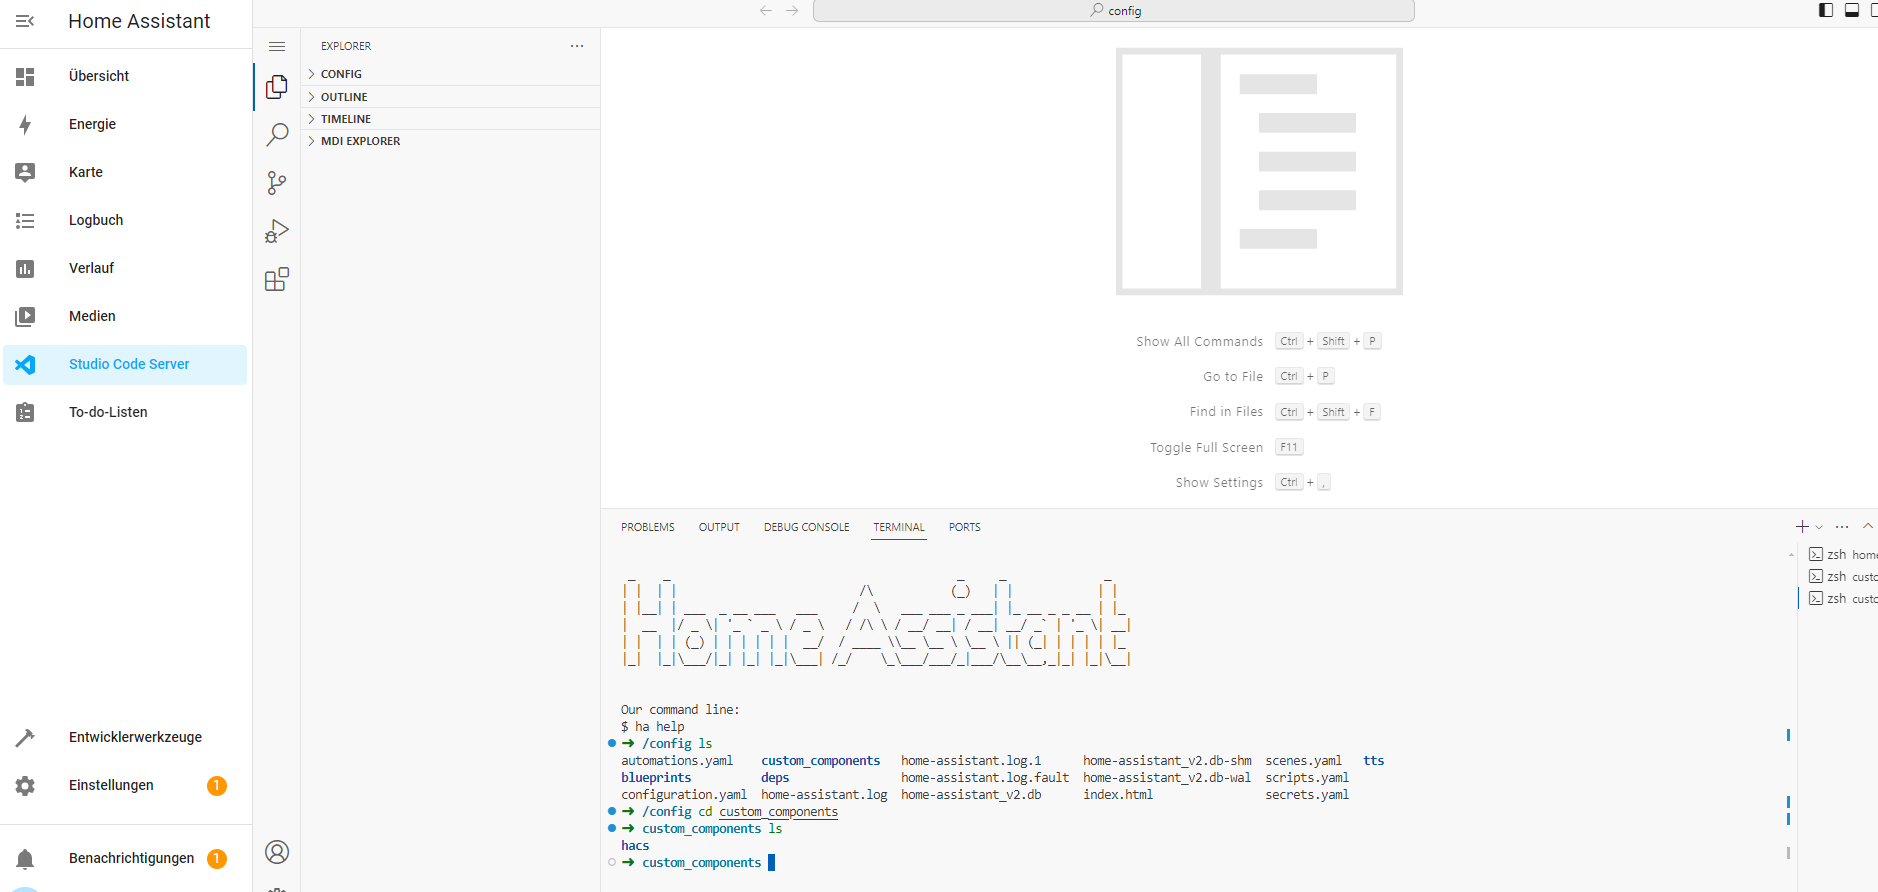Open the Run and Debug view

(x=277, y=231)
